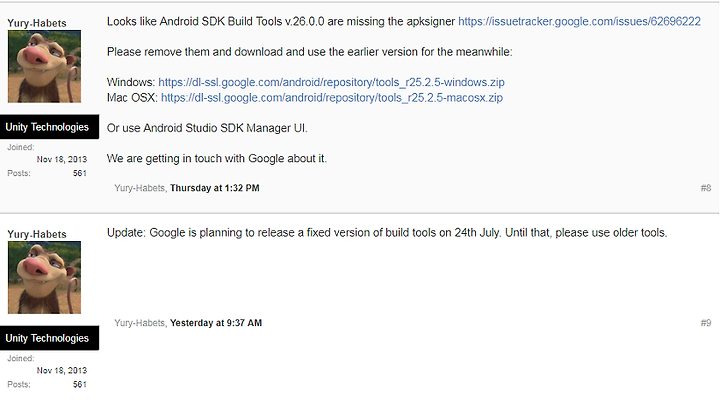Screen dimensions: 720x404
Task: Click Yury-Habets author name in post #8 footer
Action: (x=139, y=188)
